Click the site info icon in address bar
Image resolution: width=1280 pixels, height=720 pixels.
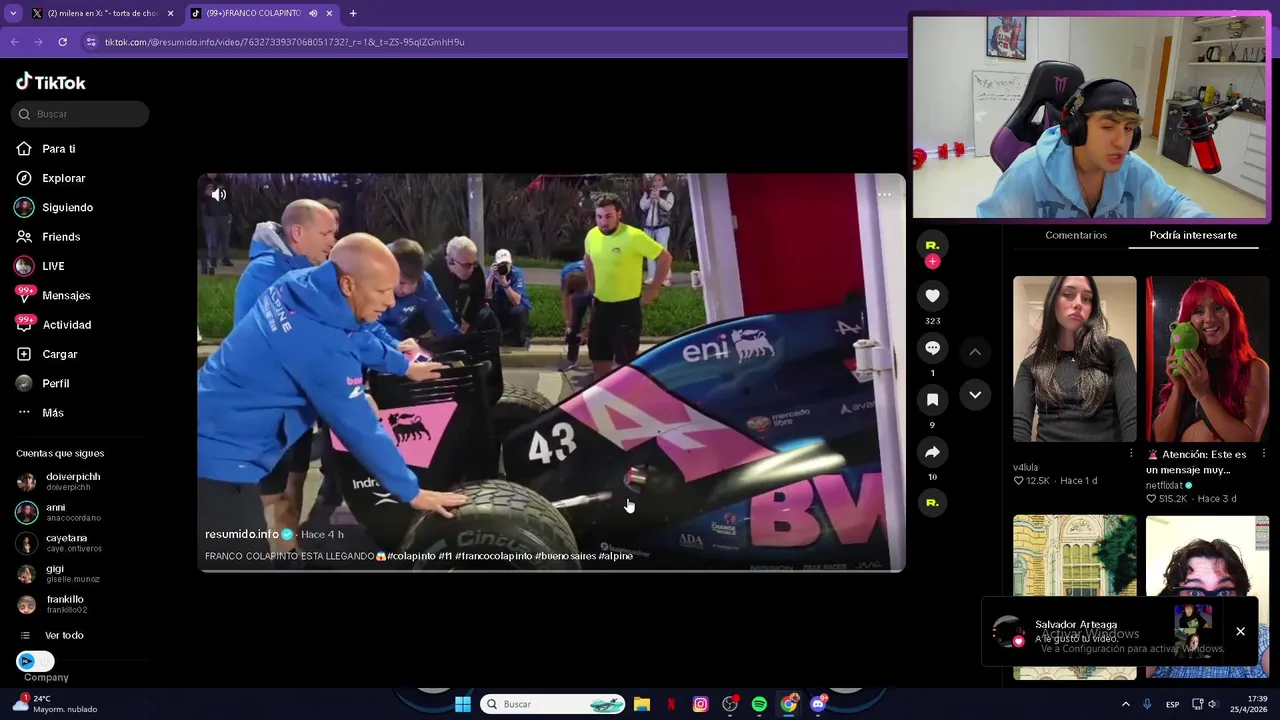[91, 42]
